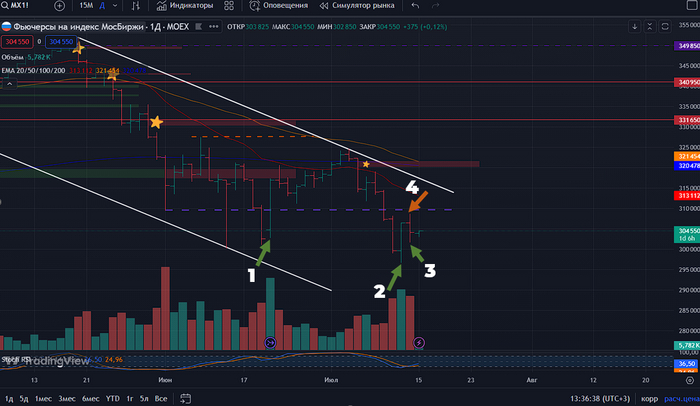Viewport: 700px width, 406px height.
Task: Launch Симулятор рынка replay
Action: 357,5
